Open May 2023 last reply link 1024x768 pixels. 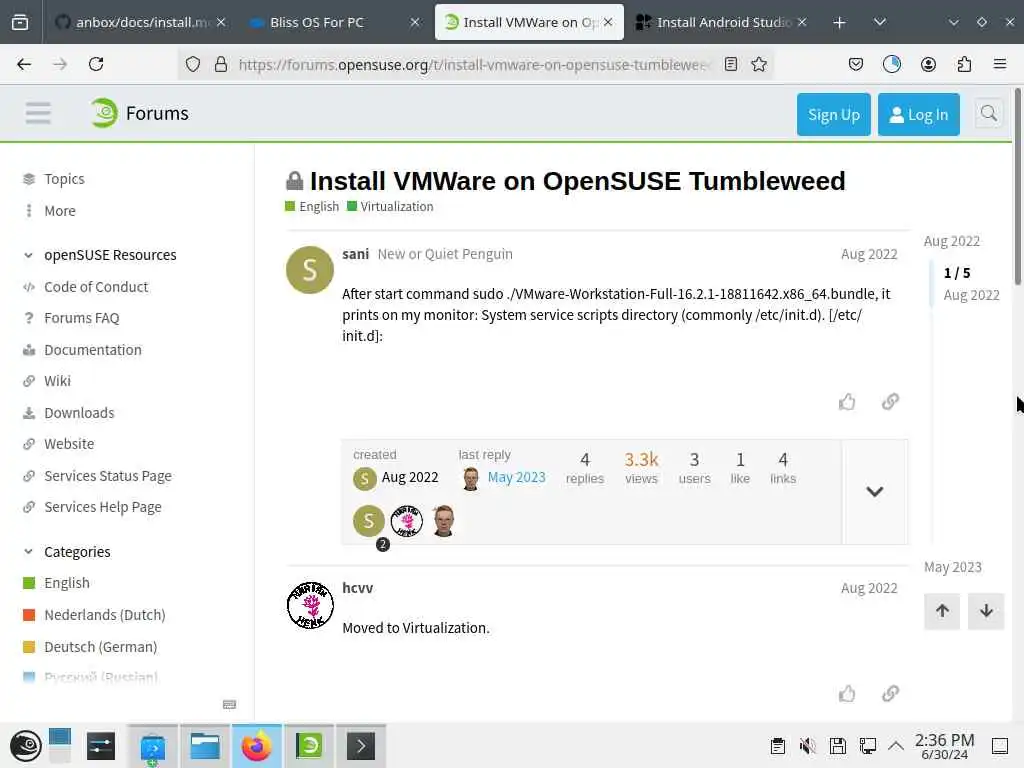(516, 477)
